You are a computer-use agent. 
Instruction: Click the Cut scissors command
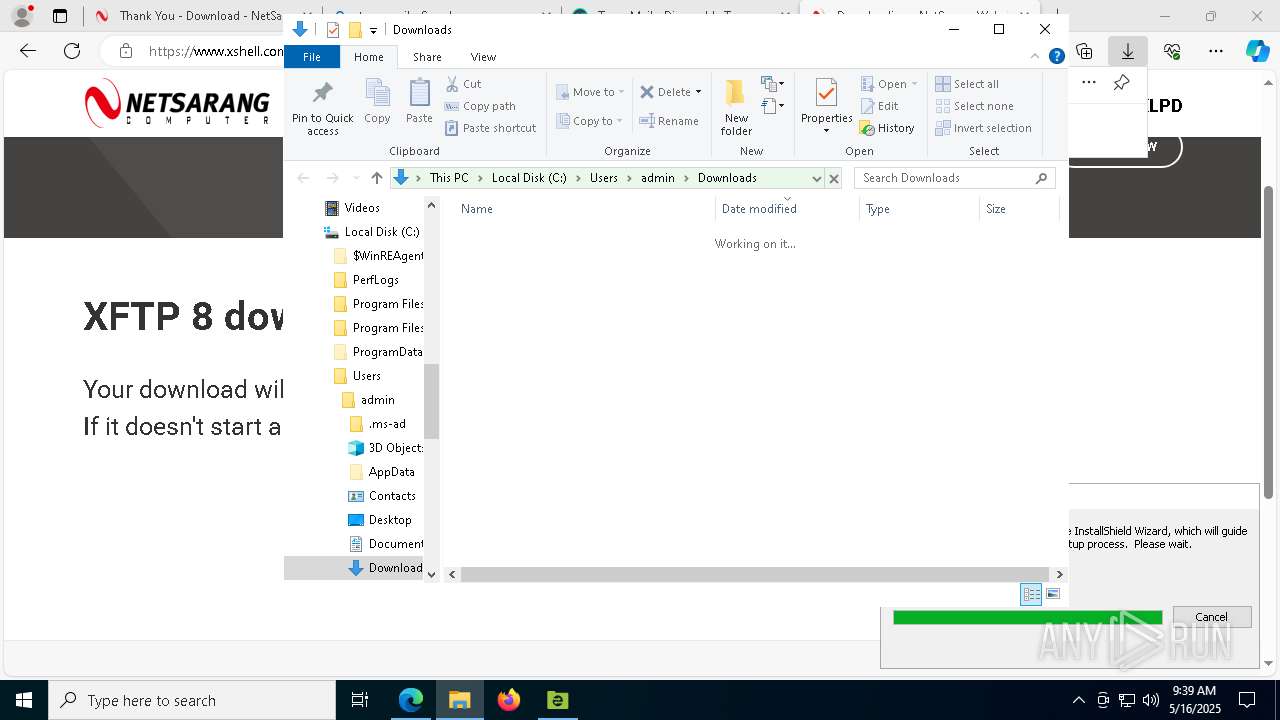463,84
